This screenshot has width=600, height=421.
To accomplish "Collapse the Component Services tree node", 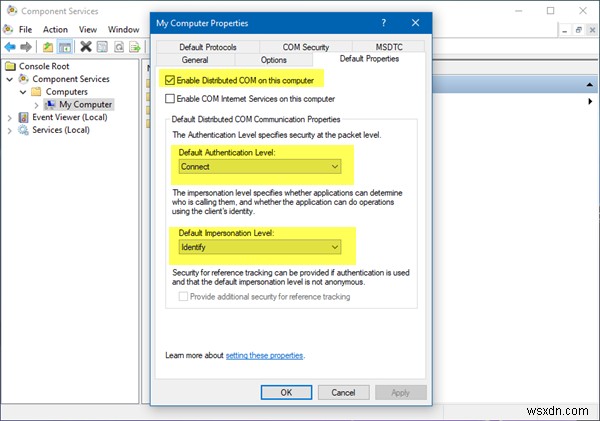I will pyautogui.click(x=10, y=79).
